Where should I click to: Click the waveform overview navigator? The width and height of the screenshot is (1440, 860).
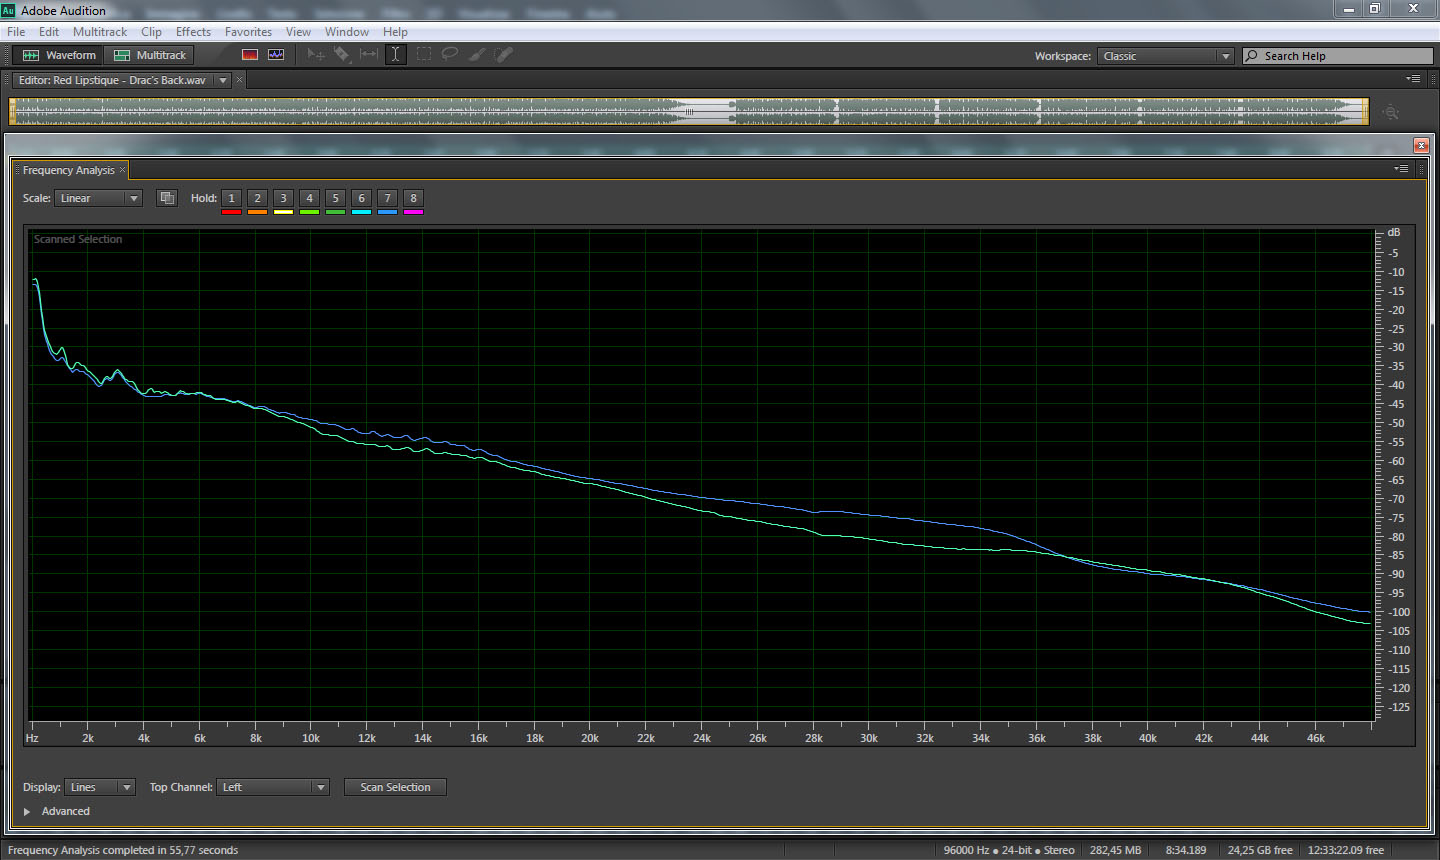coord(689,111)
